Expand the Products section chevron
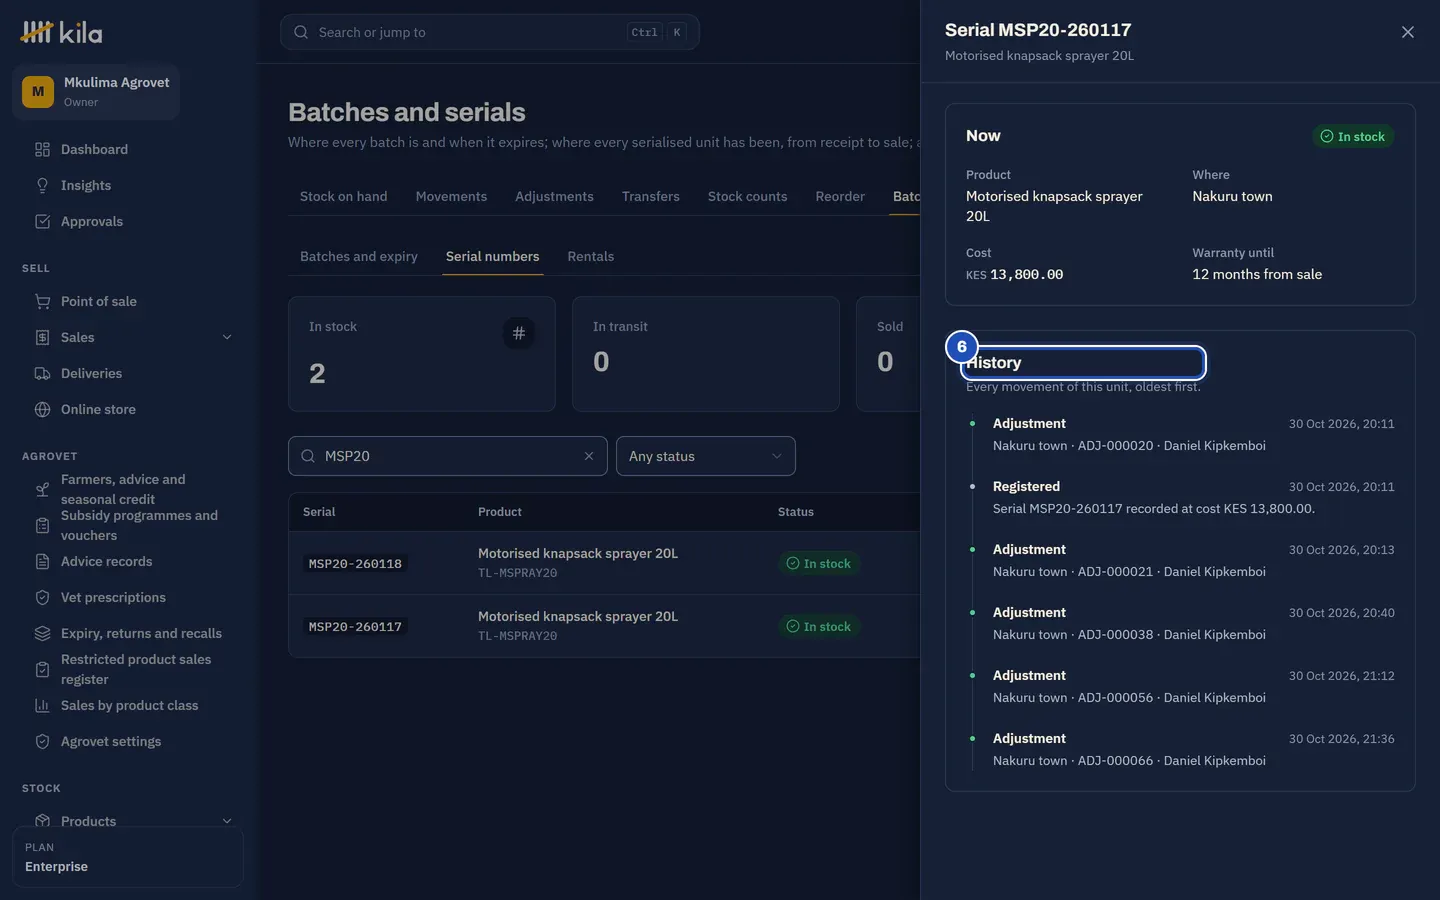1440x900 pixels. [227, 822]
